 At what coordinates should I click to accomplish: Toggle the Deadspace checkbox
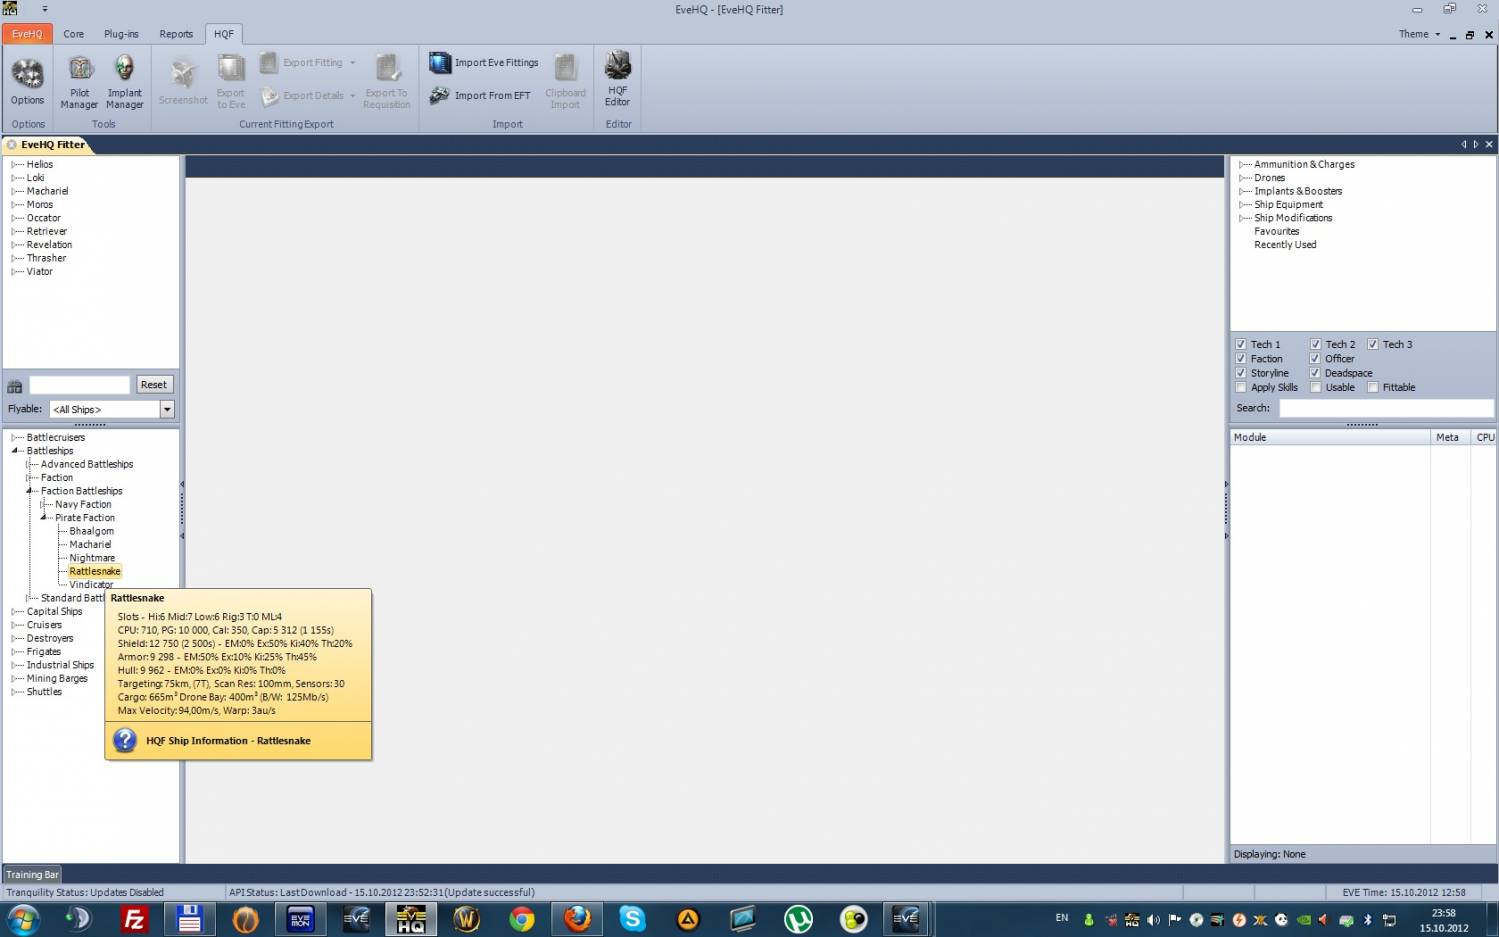1315,373
